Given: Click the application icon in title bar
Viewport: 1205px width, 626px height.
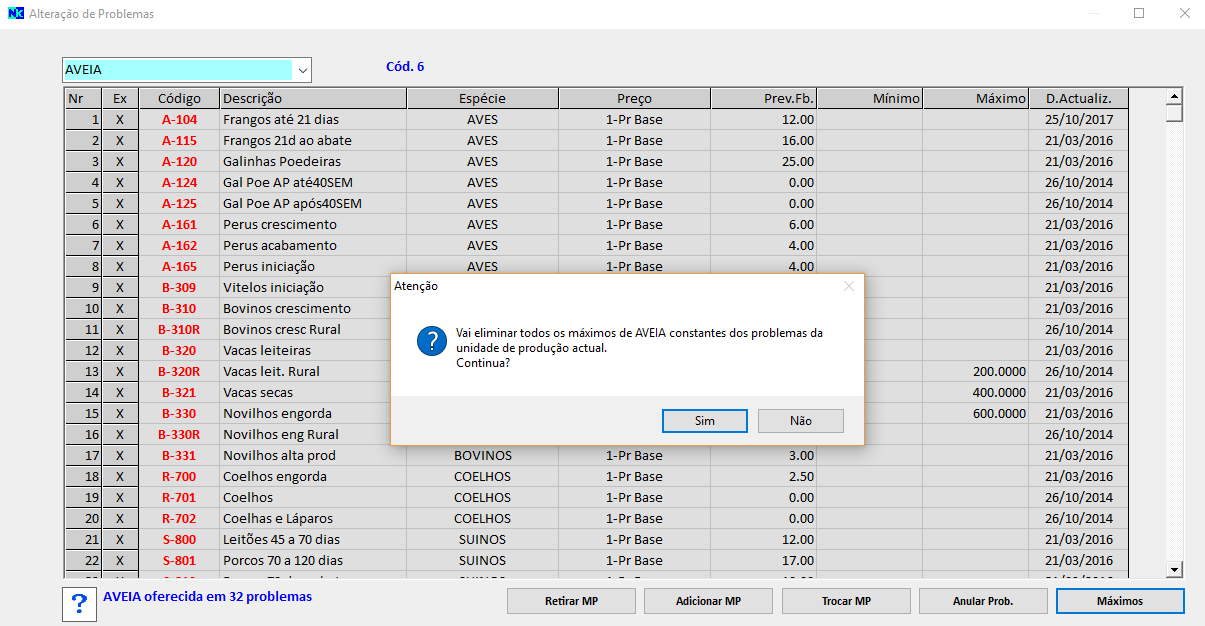Looking at the screenshot, I should pyautogui.click(x=15, y=14).
